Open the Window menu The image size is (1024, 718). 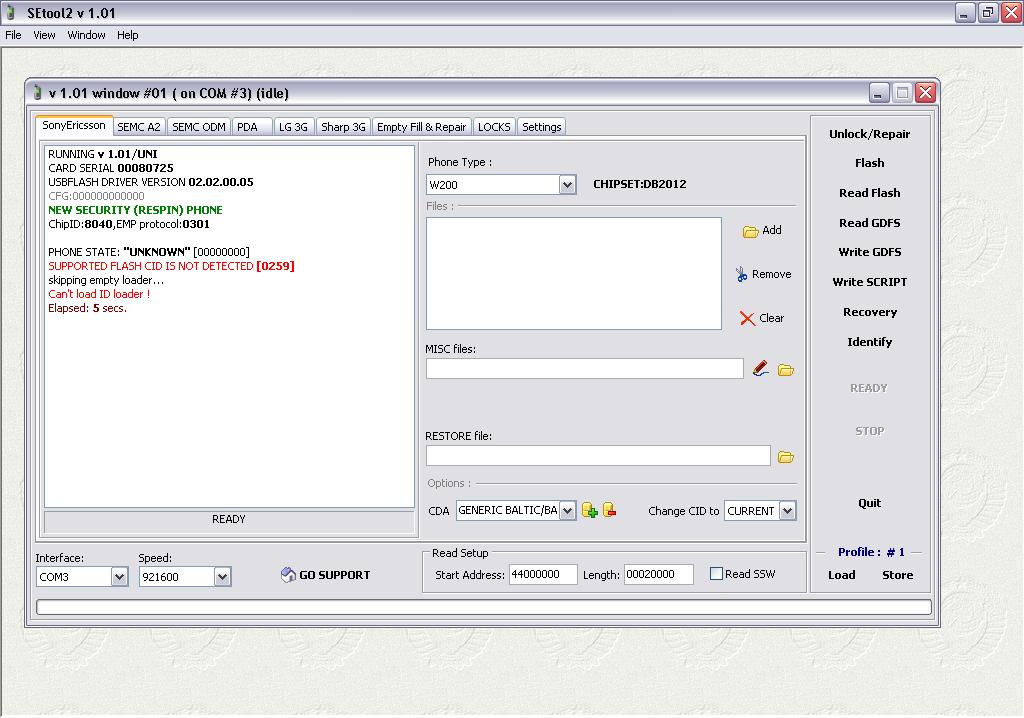[x=86, y=35]
